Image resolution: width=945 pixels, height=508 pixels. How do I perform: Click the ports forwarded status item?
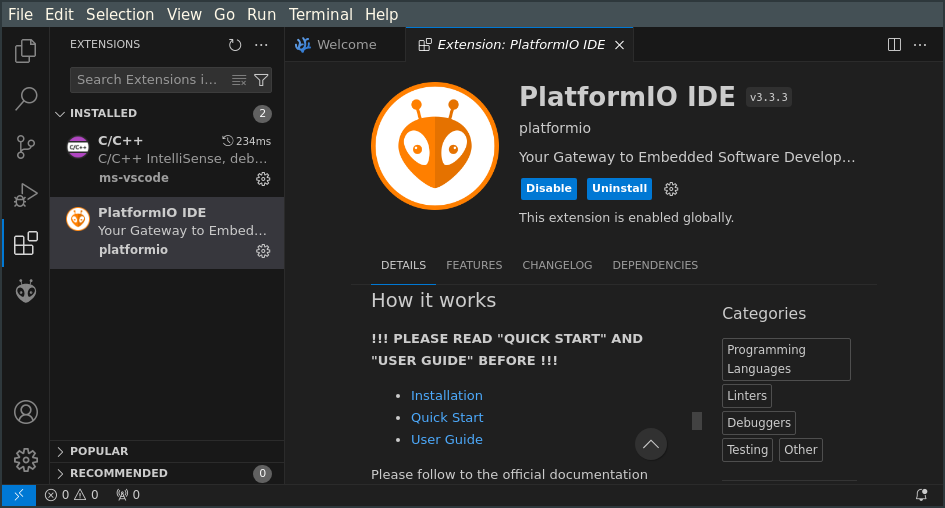[x=128, y=495]
